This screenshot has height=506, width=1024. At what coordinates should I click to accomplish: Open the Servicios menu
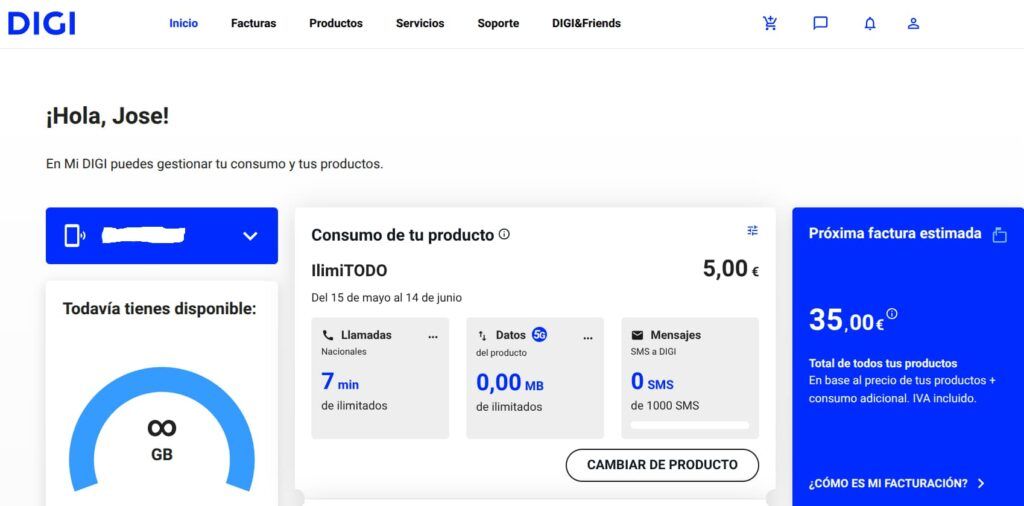(x=420, y=24)
